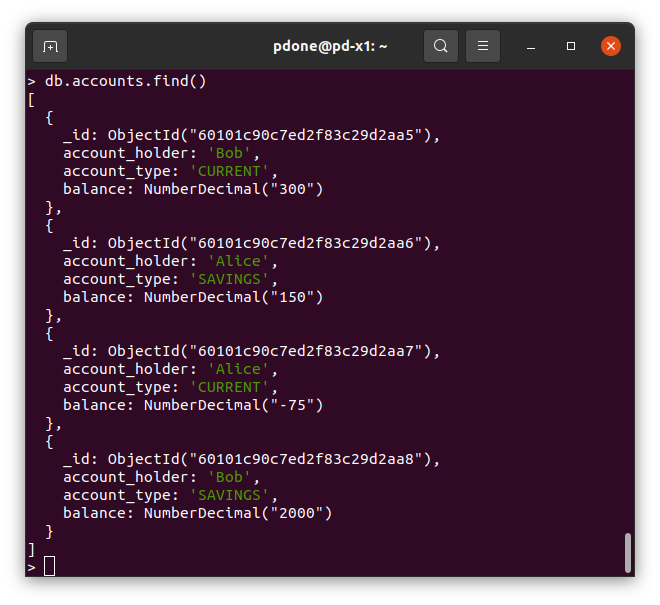Click 'SAVINGS' in the 150 balance document
The height and width of the screenshot is (605, 660).
click(x=229, y=279)
